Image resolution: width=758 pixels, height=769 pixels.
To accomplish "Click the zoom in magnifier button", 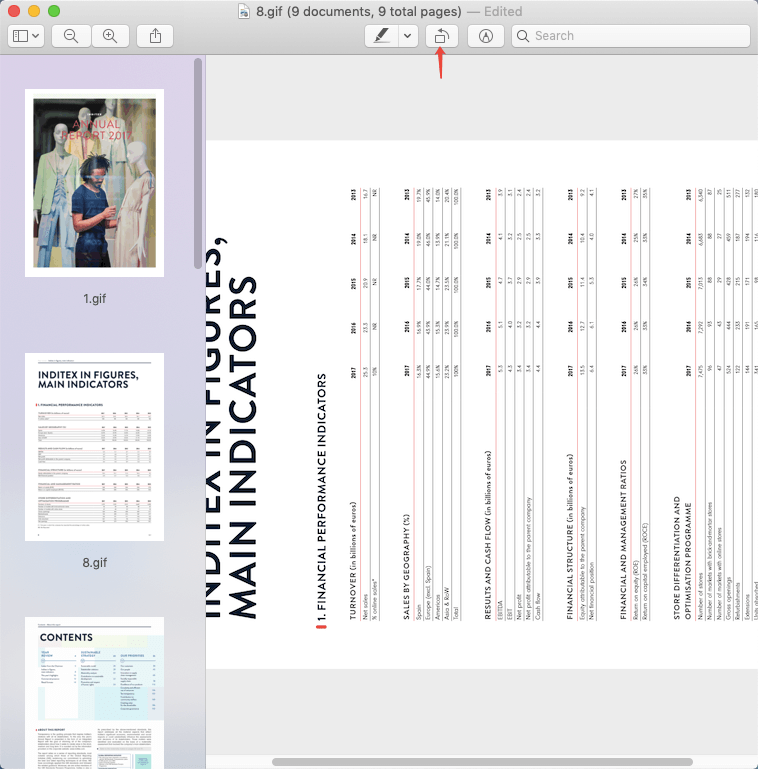I will 110,36.
